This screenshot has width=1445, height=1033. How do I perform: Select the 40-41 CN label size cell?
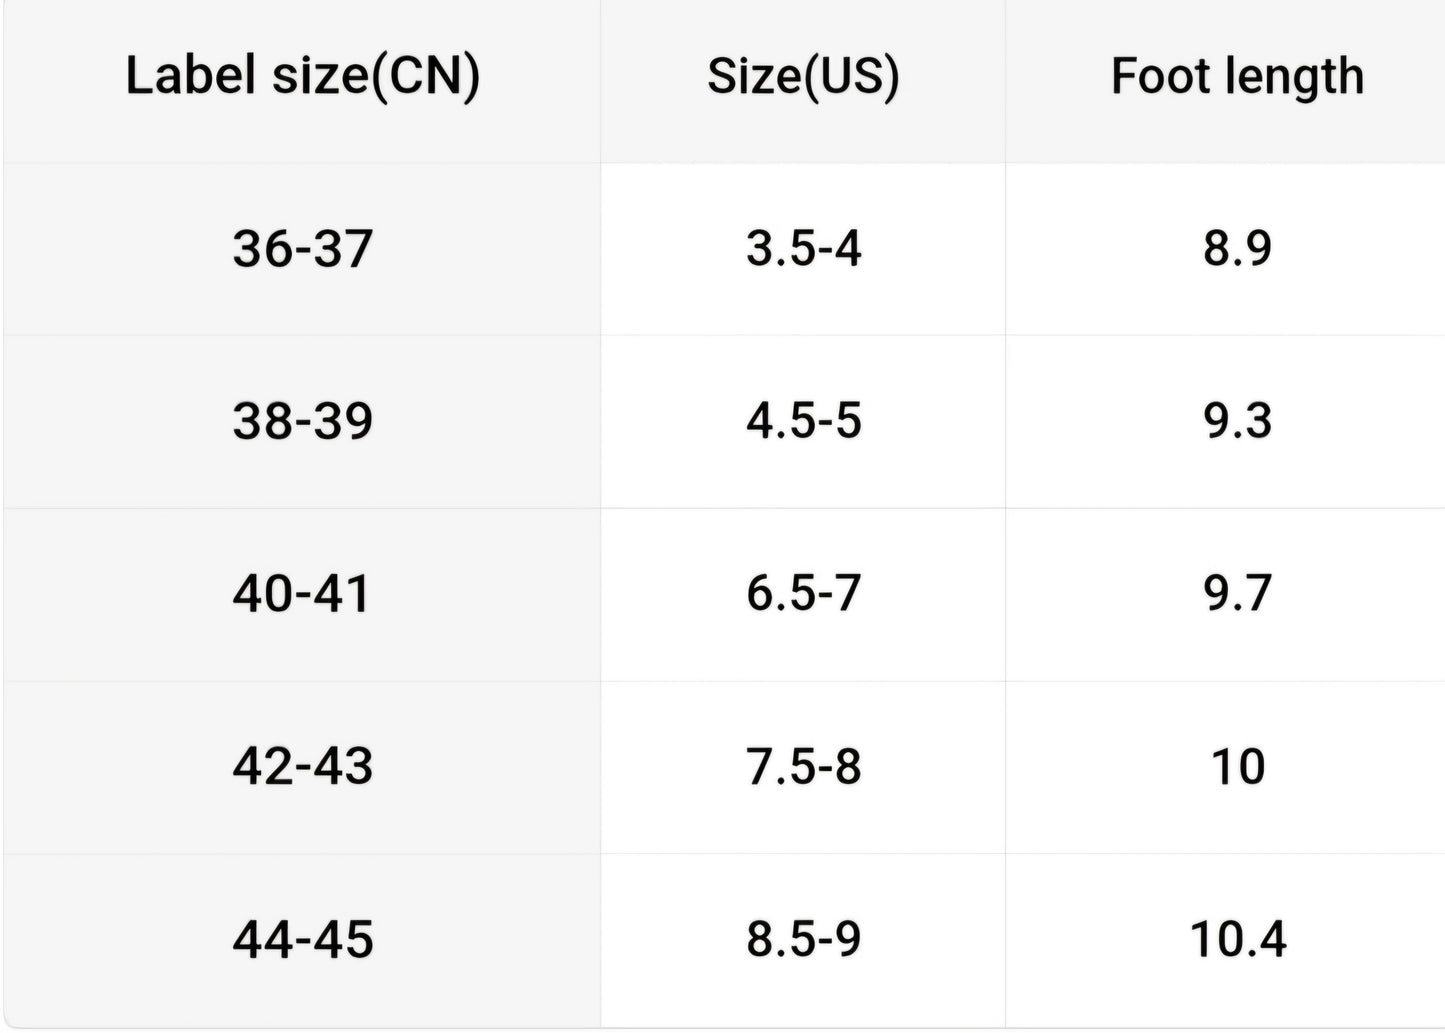pos(302,593)
